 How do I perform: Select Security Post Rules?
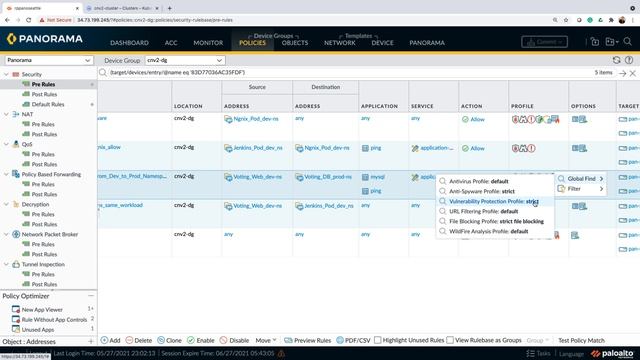click(x=44, y=94)
